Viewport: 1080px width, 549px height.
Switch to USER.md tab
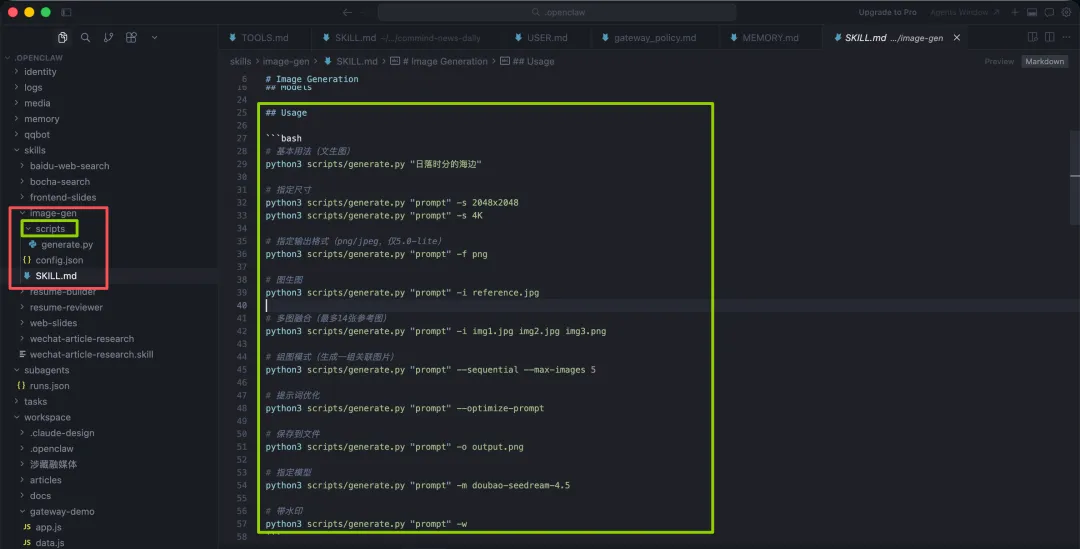547,38
